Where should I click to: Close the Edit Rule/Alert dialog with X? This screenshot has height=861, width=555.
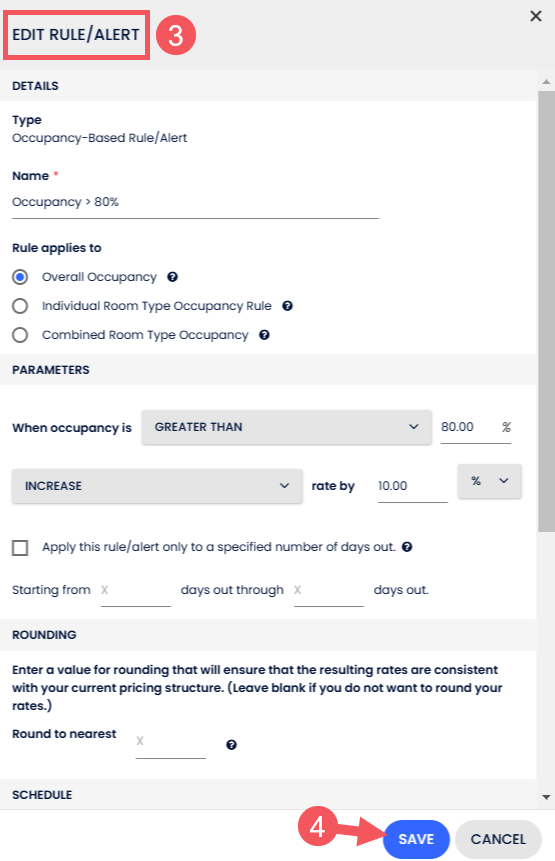click(536, 16)
